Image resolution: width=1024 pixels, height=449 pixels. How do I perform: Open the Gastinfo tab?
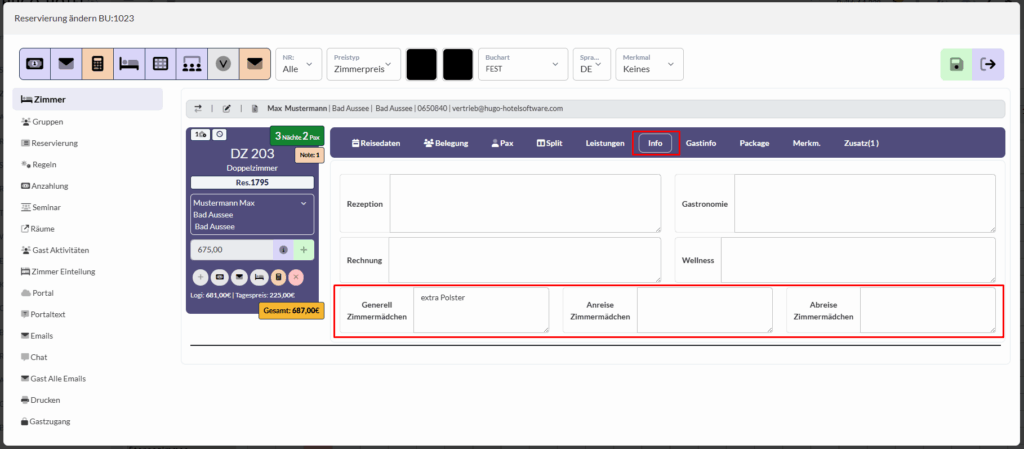click(700, 143)
